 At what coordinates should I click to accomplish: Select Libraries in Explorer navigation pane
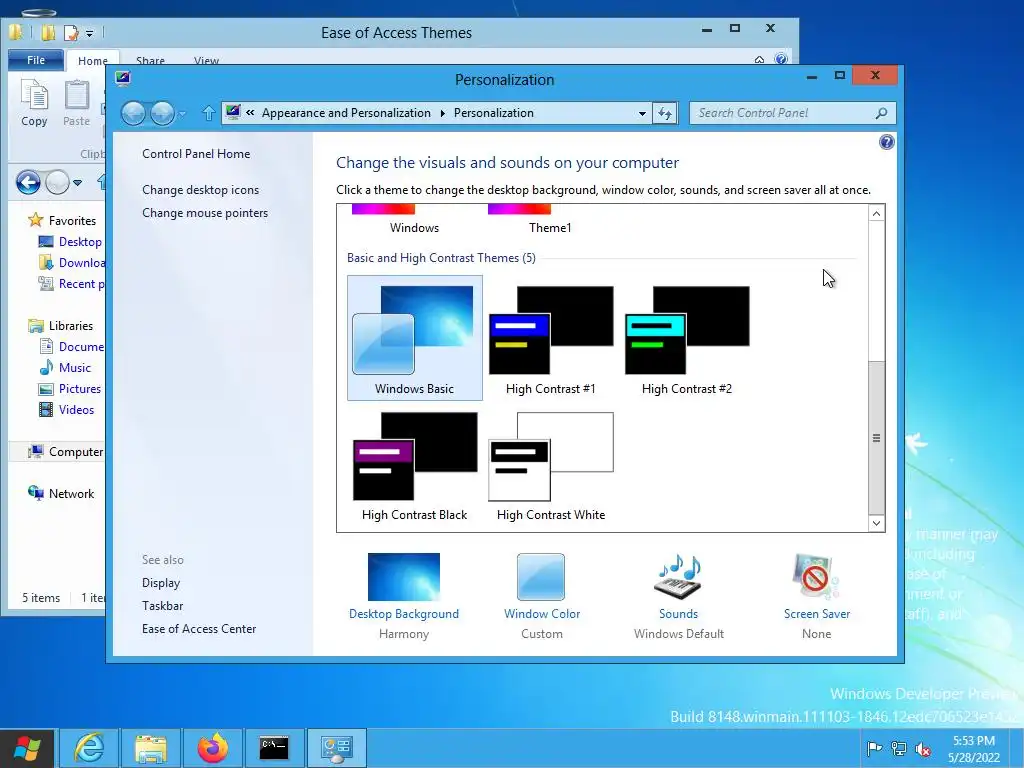coord(71,325)
